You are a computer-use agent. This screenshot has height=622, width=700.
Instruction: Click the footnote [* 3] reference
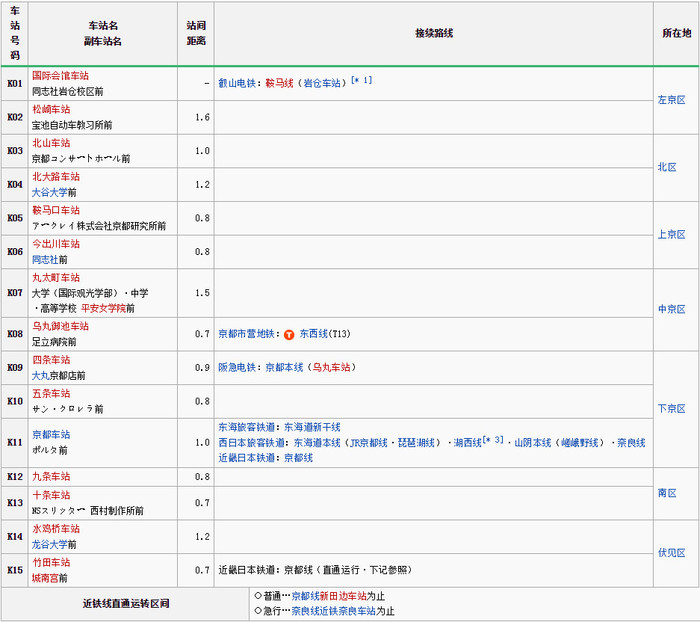pyautogui.click(x=493, y=440)
